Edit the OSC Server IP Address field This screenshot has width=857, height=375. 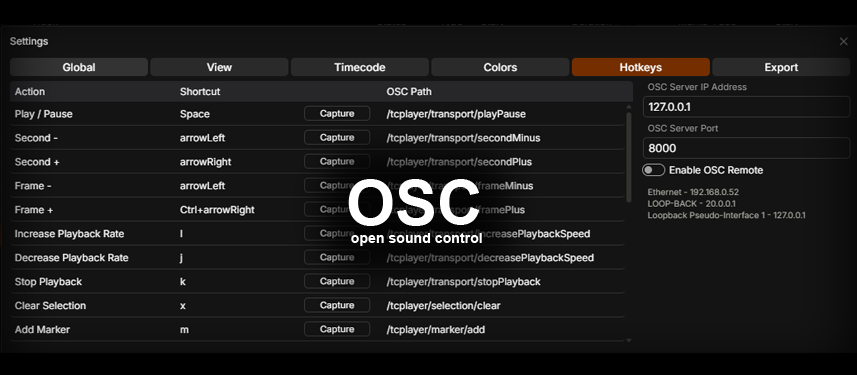(x=746, y=107)
